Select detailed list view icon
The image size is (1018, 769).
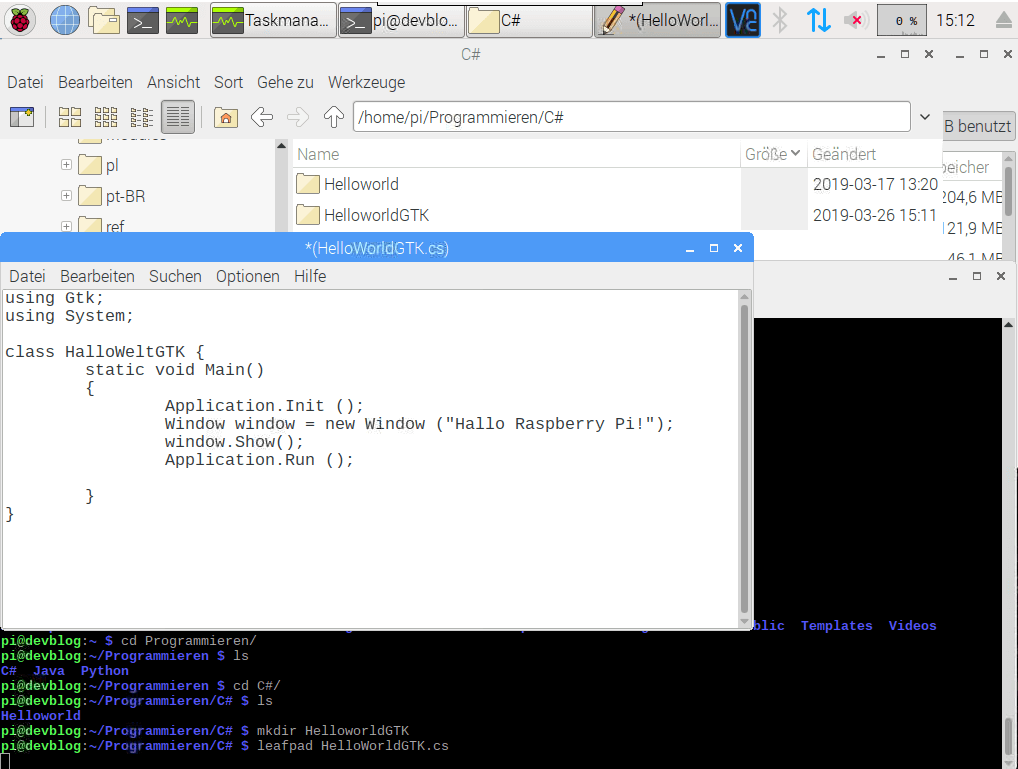click(177, 117)
